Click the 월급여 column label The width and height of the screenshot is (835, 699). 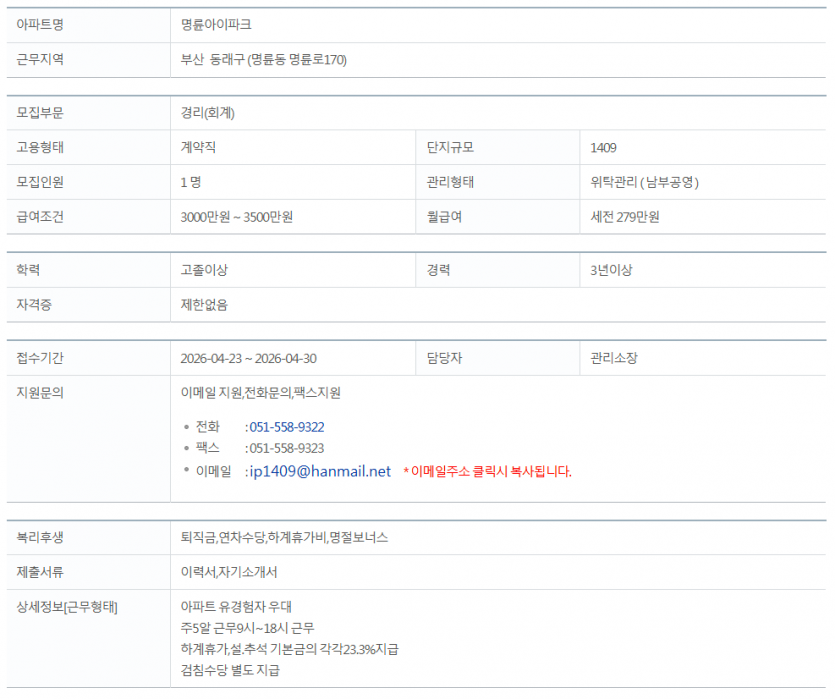click(x=444, y=217)
